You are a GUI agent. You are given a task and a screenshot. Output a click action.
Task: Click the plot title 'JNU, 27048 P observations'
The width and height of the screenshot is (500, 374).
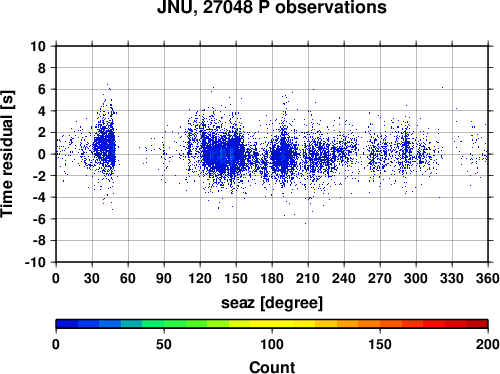click(272, 7)
